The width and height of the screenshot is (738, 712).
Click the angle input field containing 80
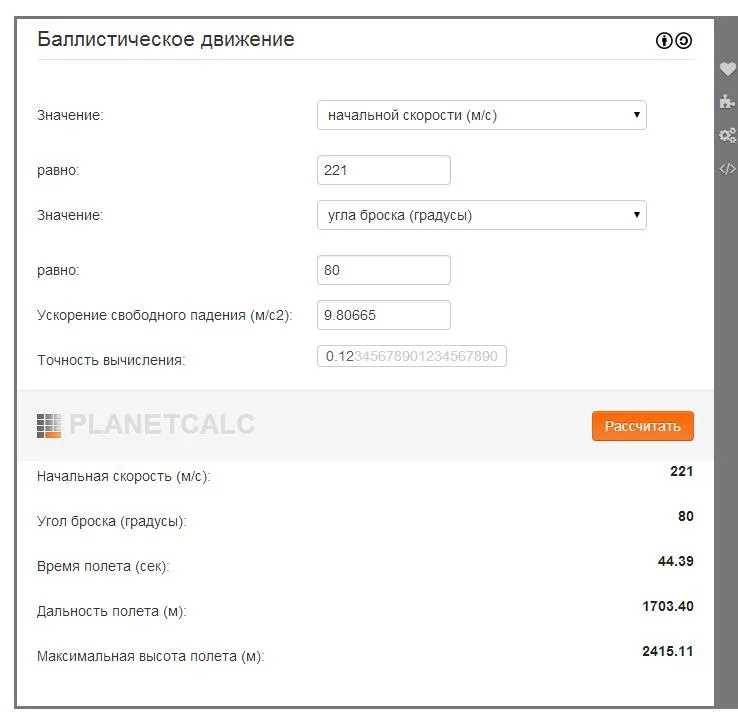383,270
